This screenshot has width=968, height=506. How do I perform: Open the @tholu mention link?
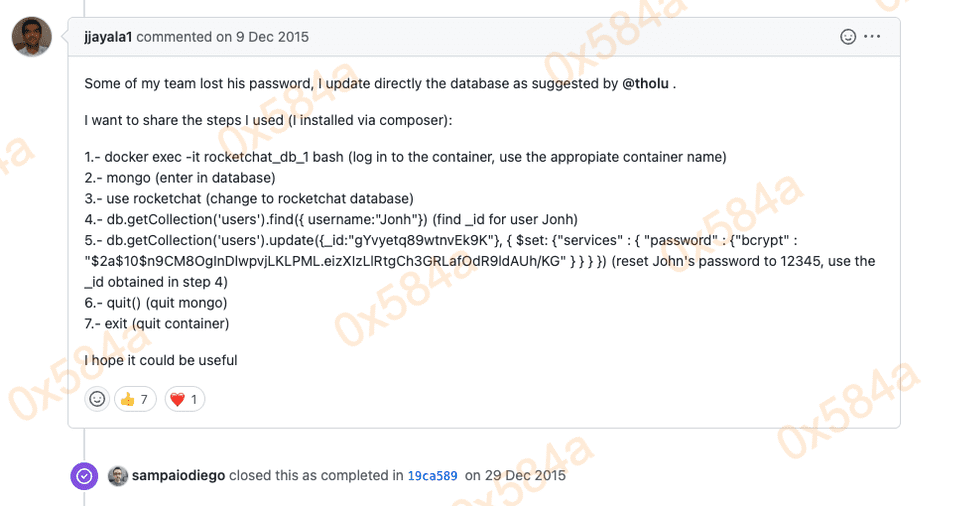(x=646, y=84)
